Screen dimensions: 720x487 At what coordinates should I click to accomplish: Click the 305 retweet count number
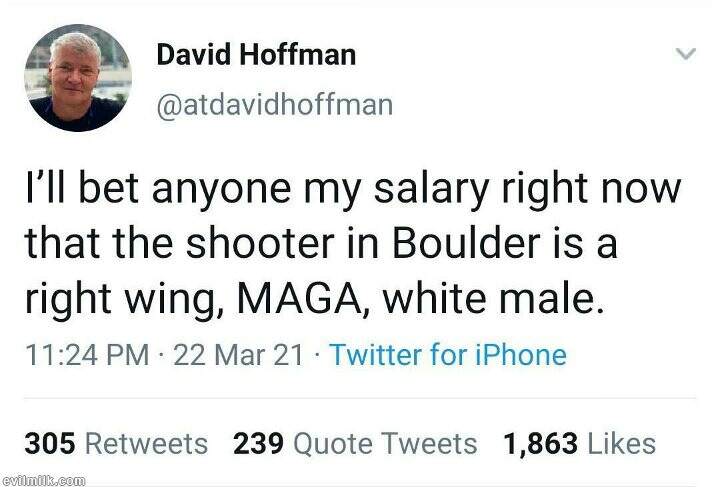(51, 443)
